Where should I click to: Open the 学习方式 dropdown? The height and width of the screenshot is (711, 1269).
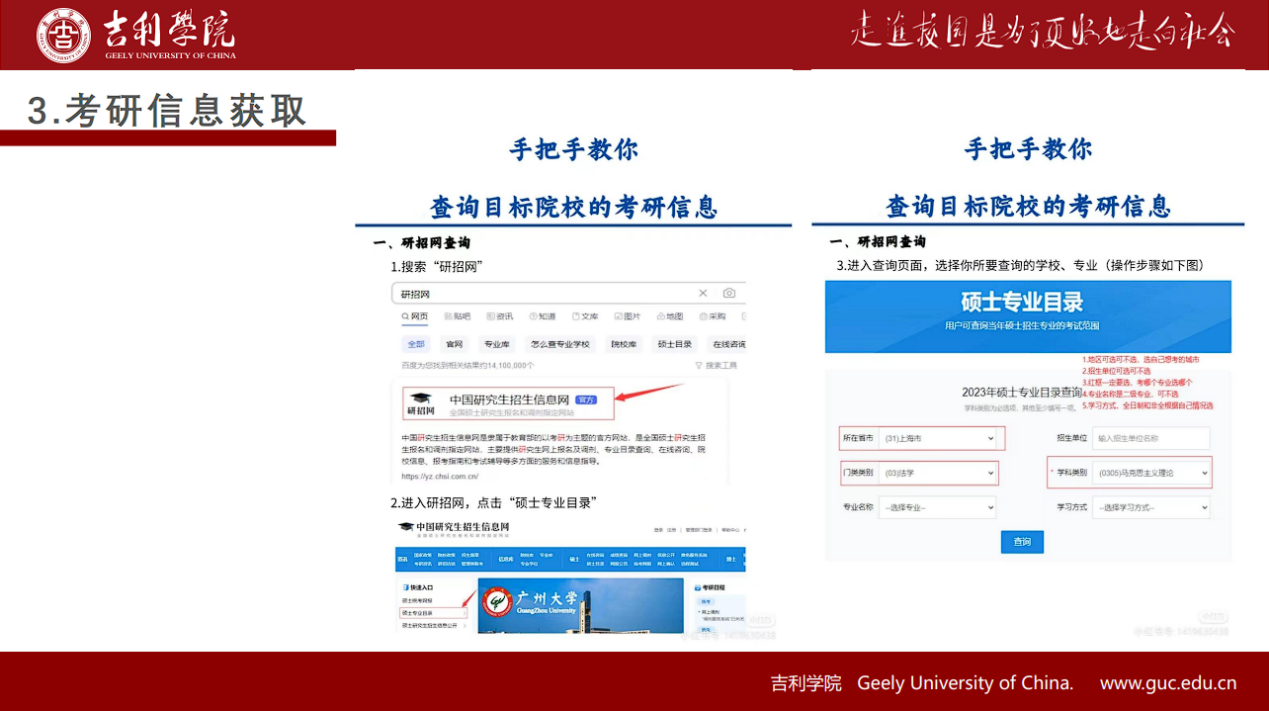click(x=1151, y=508)
